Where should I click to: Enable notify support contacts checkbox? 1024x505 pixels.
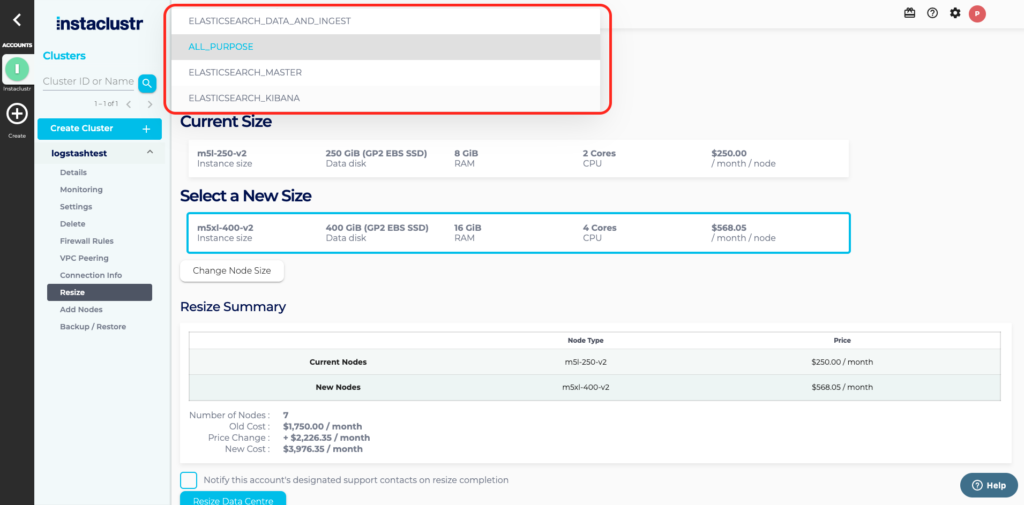[x=188, y=480]
